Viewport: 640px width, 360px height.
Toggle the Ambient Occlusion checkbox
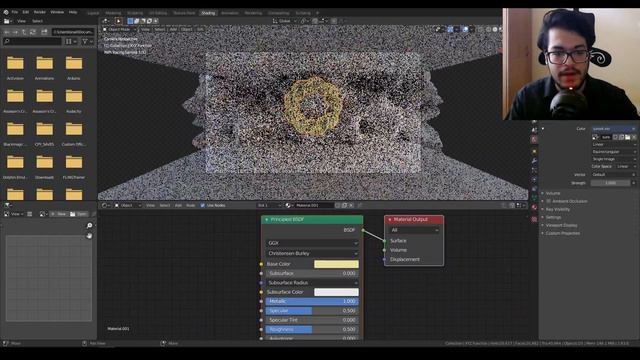[x=549, y=201]
